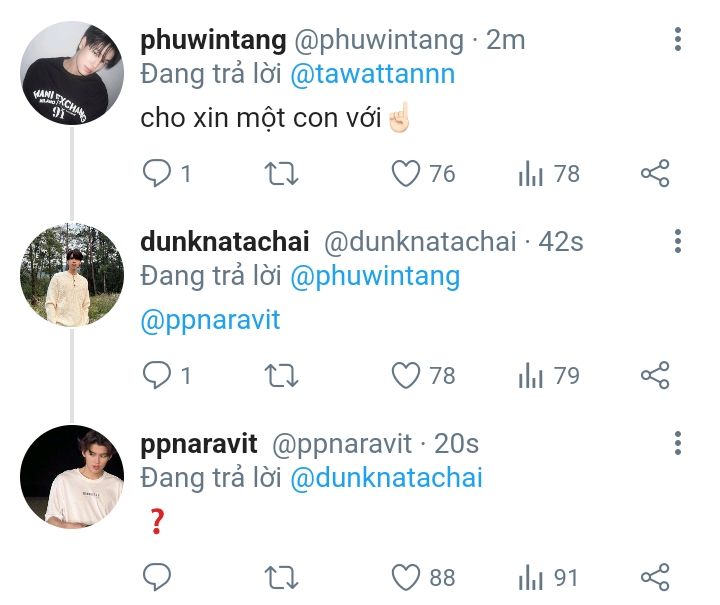
Task: Retweet dunknatachai's tweet
Action: click(x=281, y=376)
